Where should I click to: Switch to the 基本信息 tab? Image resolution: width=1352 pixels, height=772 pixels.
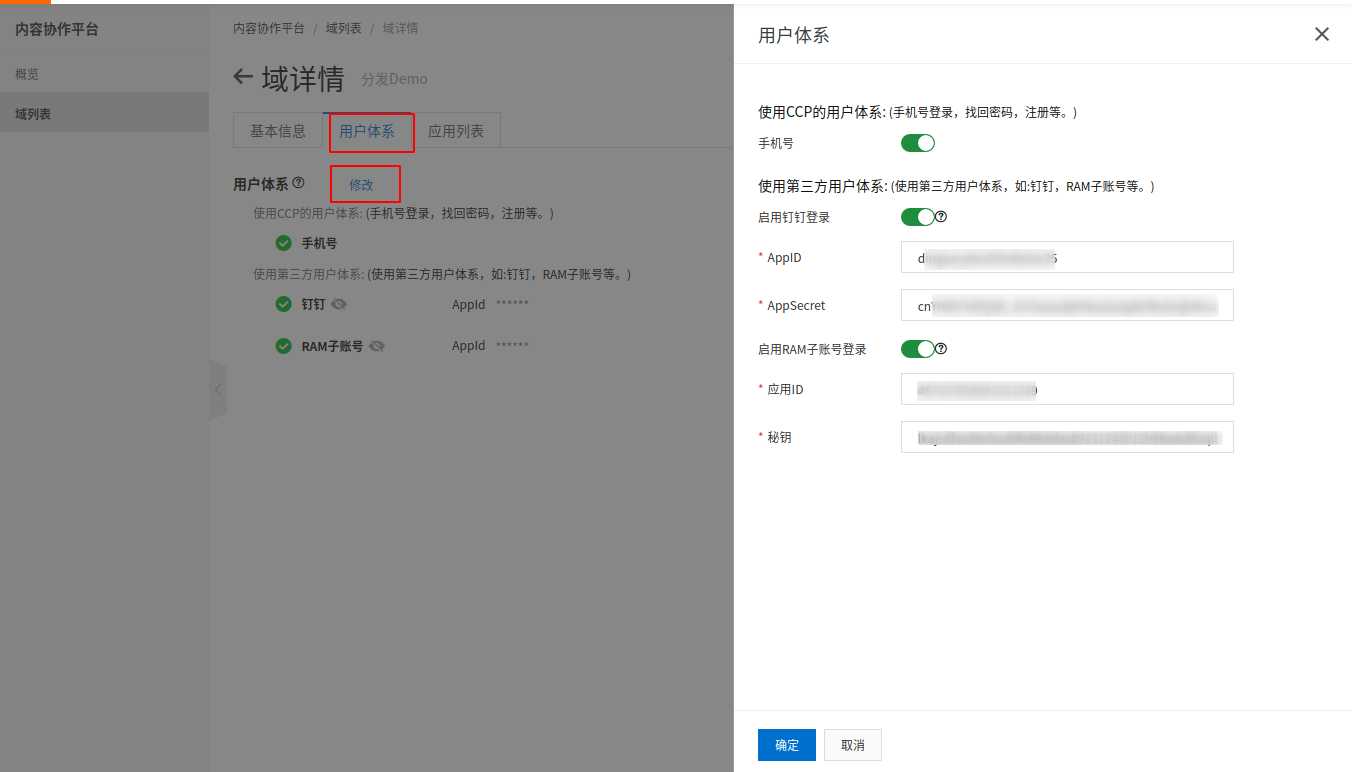(278, 131)
